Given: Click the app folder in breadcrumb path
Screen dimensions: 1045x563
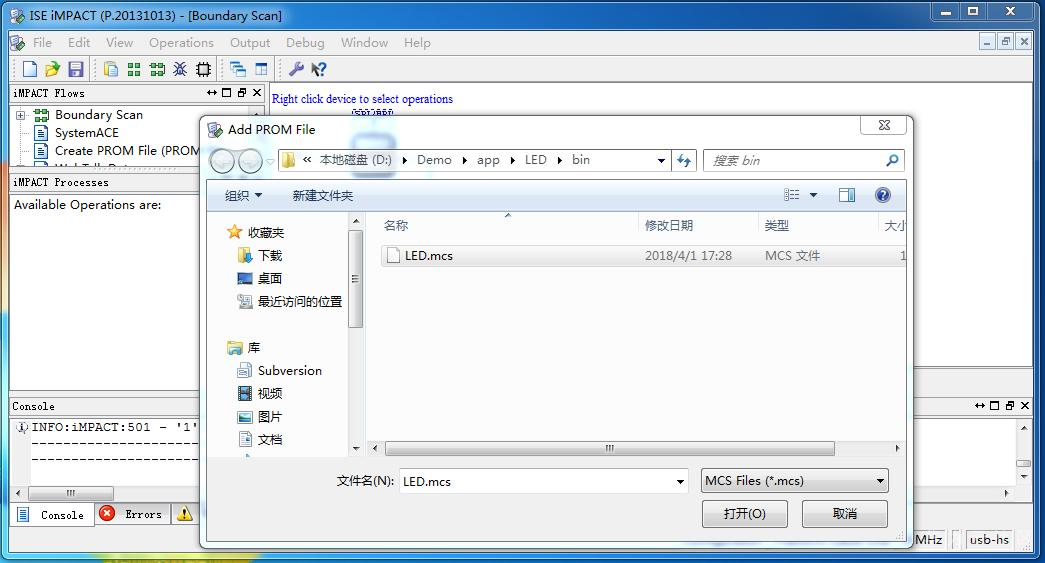Looking at the screenshot, I should pyautogui.click(x=488, y=160).
